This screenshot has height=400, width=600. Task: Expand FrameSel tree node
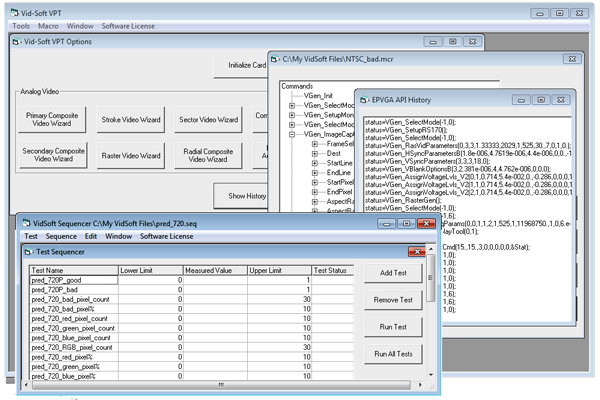pos(315,144)
